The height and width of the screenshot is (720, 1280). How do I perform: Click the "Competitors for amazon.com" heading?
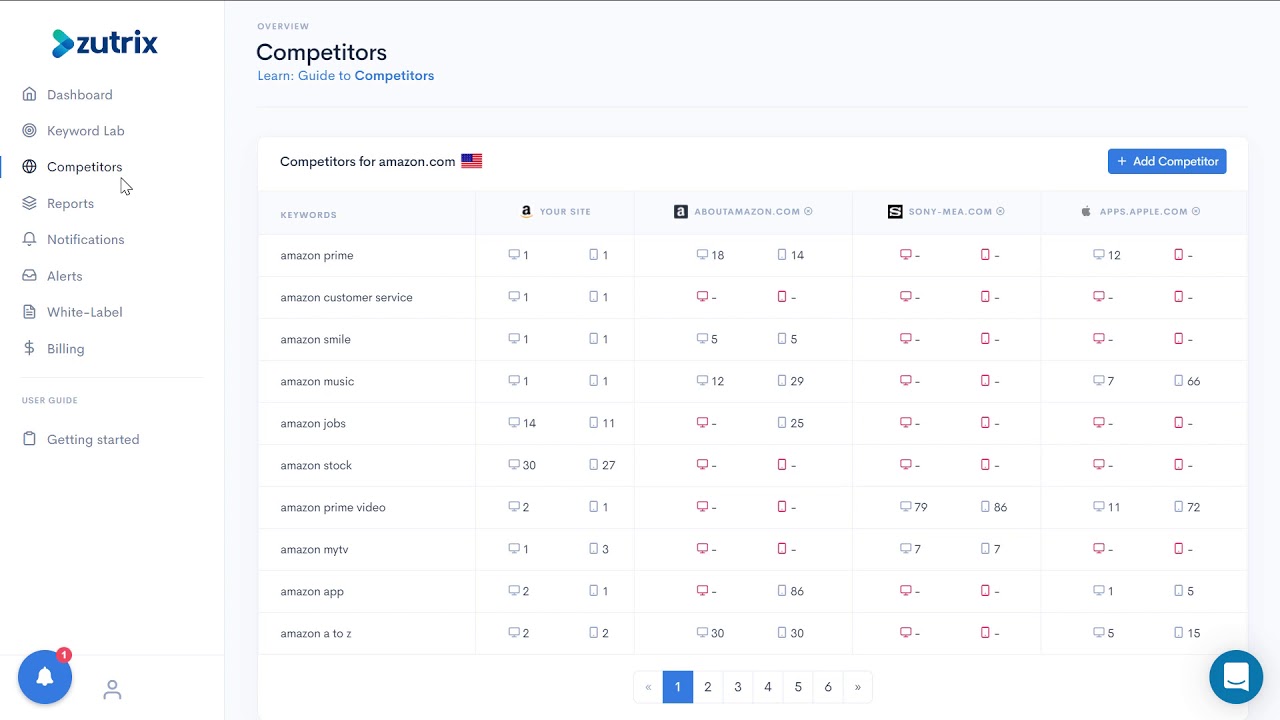coord(367,161)
